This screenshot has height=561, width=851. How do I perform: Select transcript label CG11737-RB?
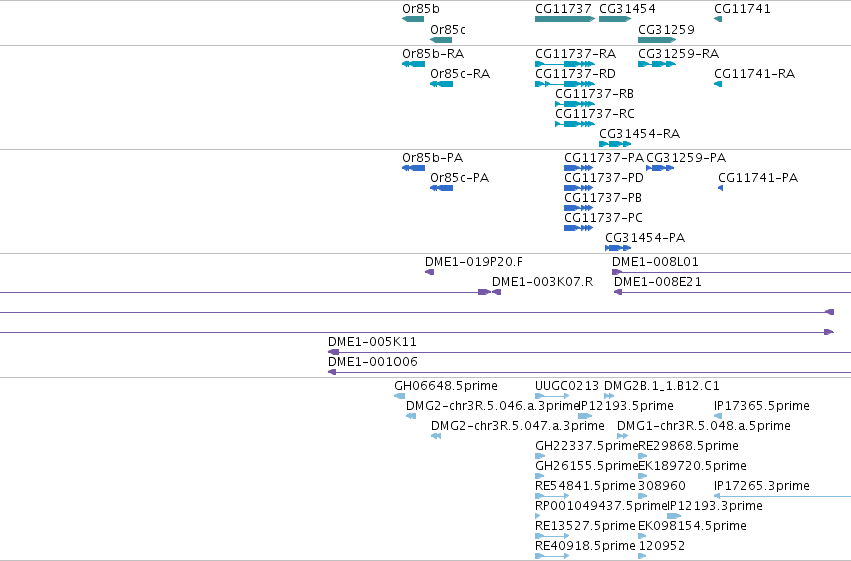(594, 94)
